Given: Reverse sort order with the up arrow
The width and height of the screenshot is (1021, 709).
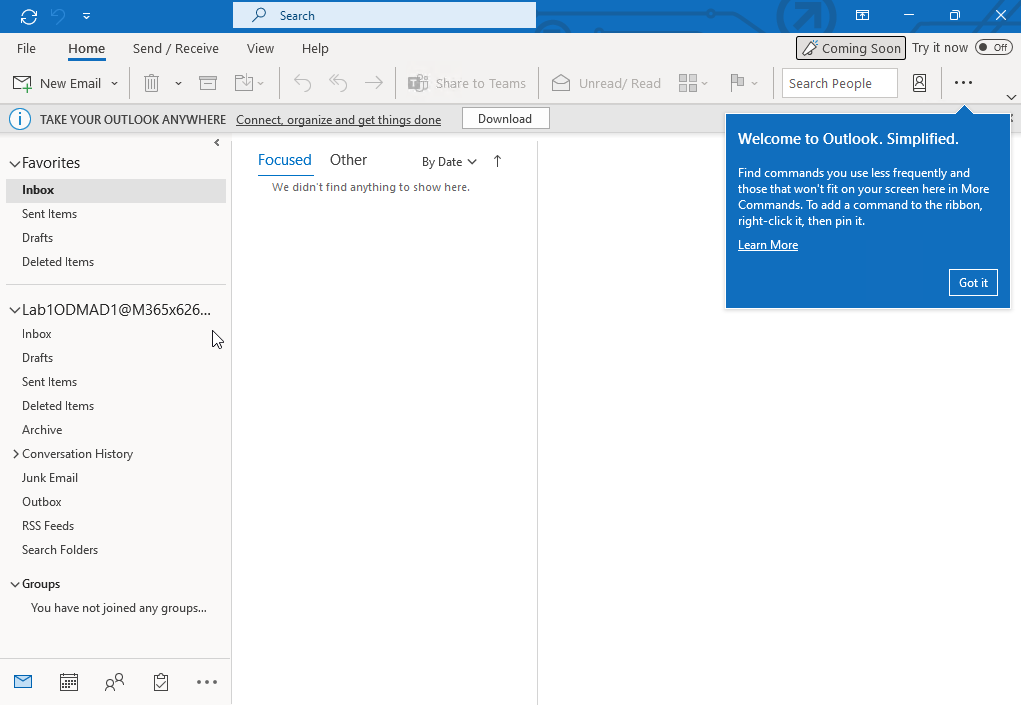Looking at the screenshot, I should [x=497, y=161].
